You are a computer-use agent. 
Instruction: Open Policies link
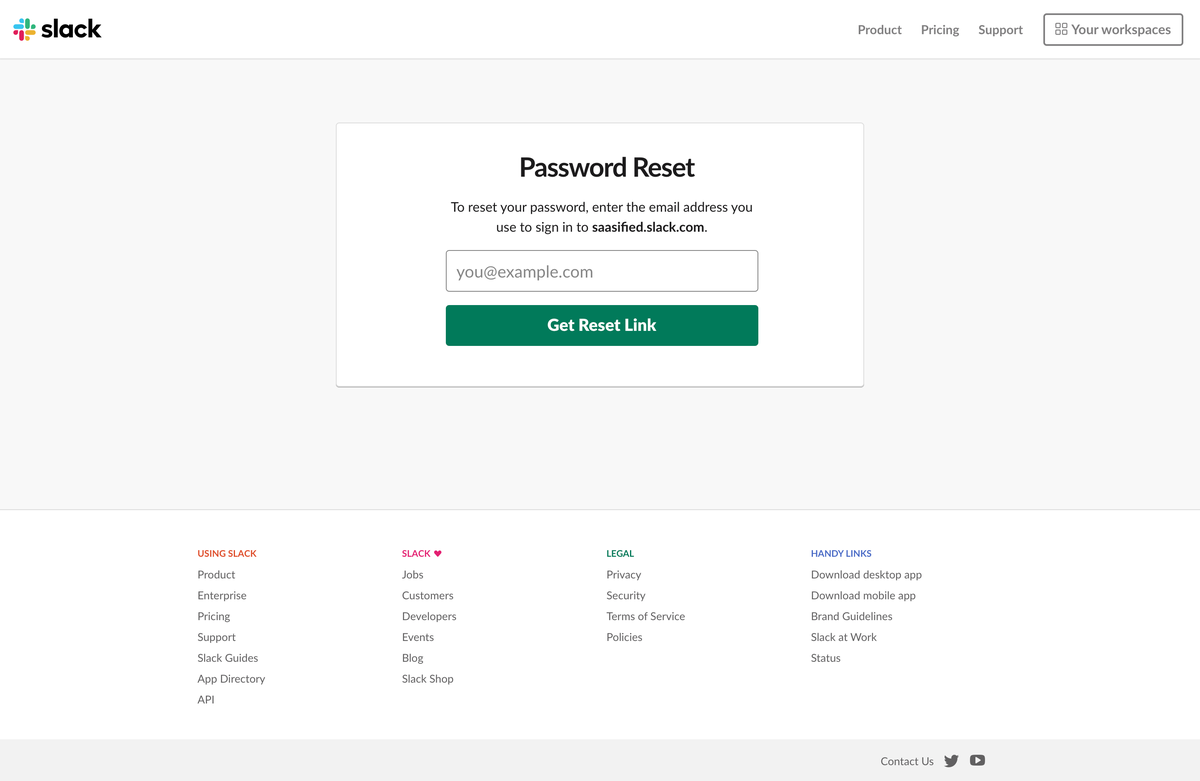tap(624, 637)
